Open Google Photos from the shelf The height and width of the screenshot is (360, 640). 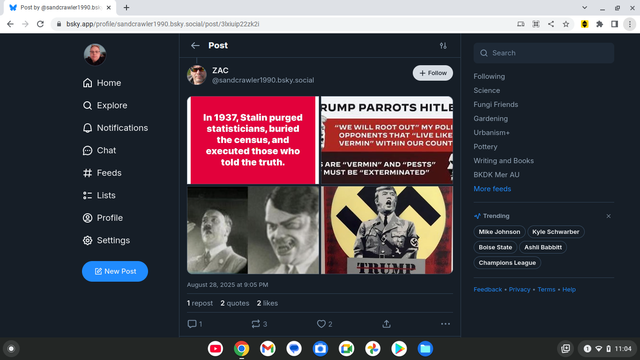[x=373, y=349]
